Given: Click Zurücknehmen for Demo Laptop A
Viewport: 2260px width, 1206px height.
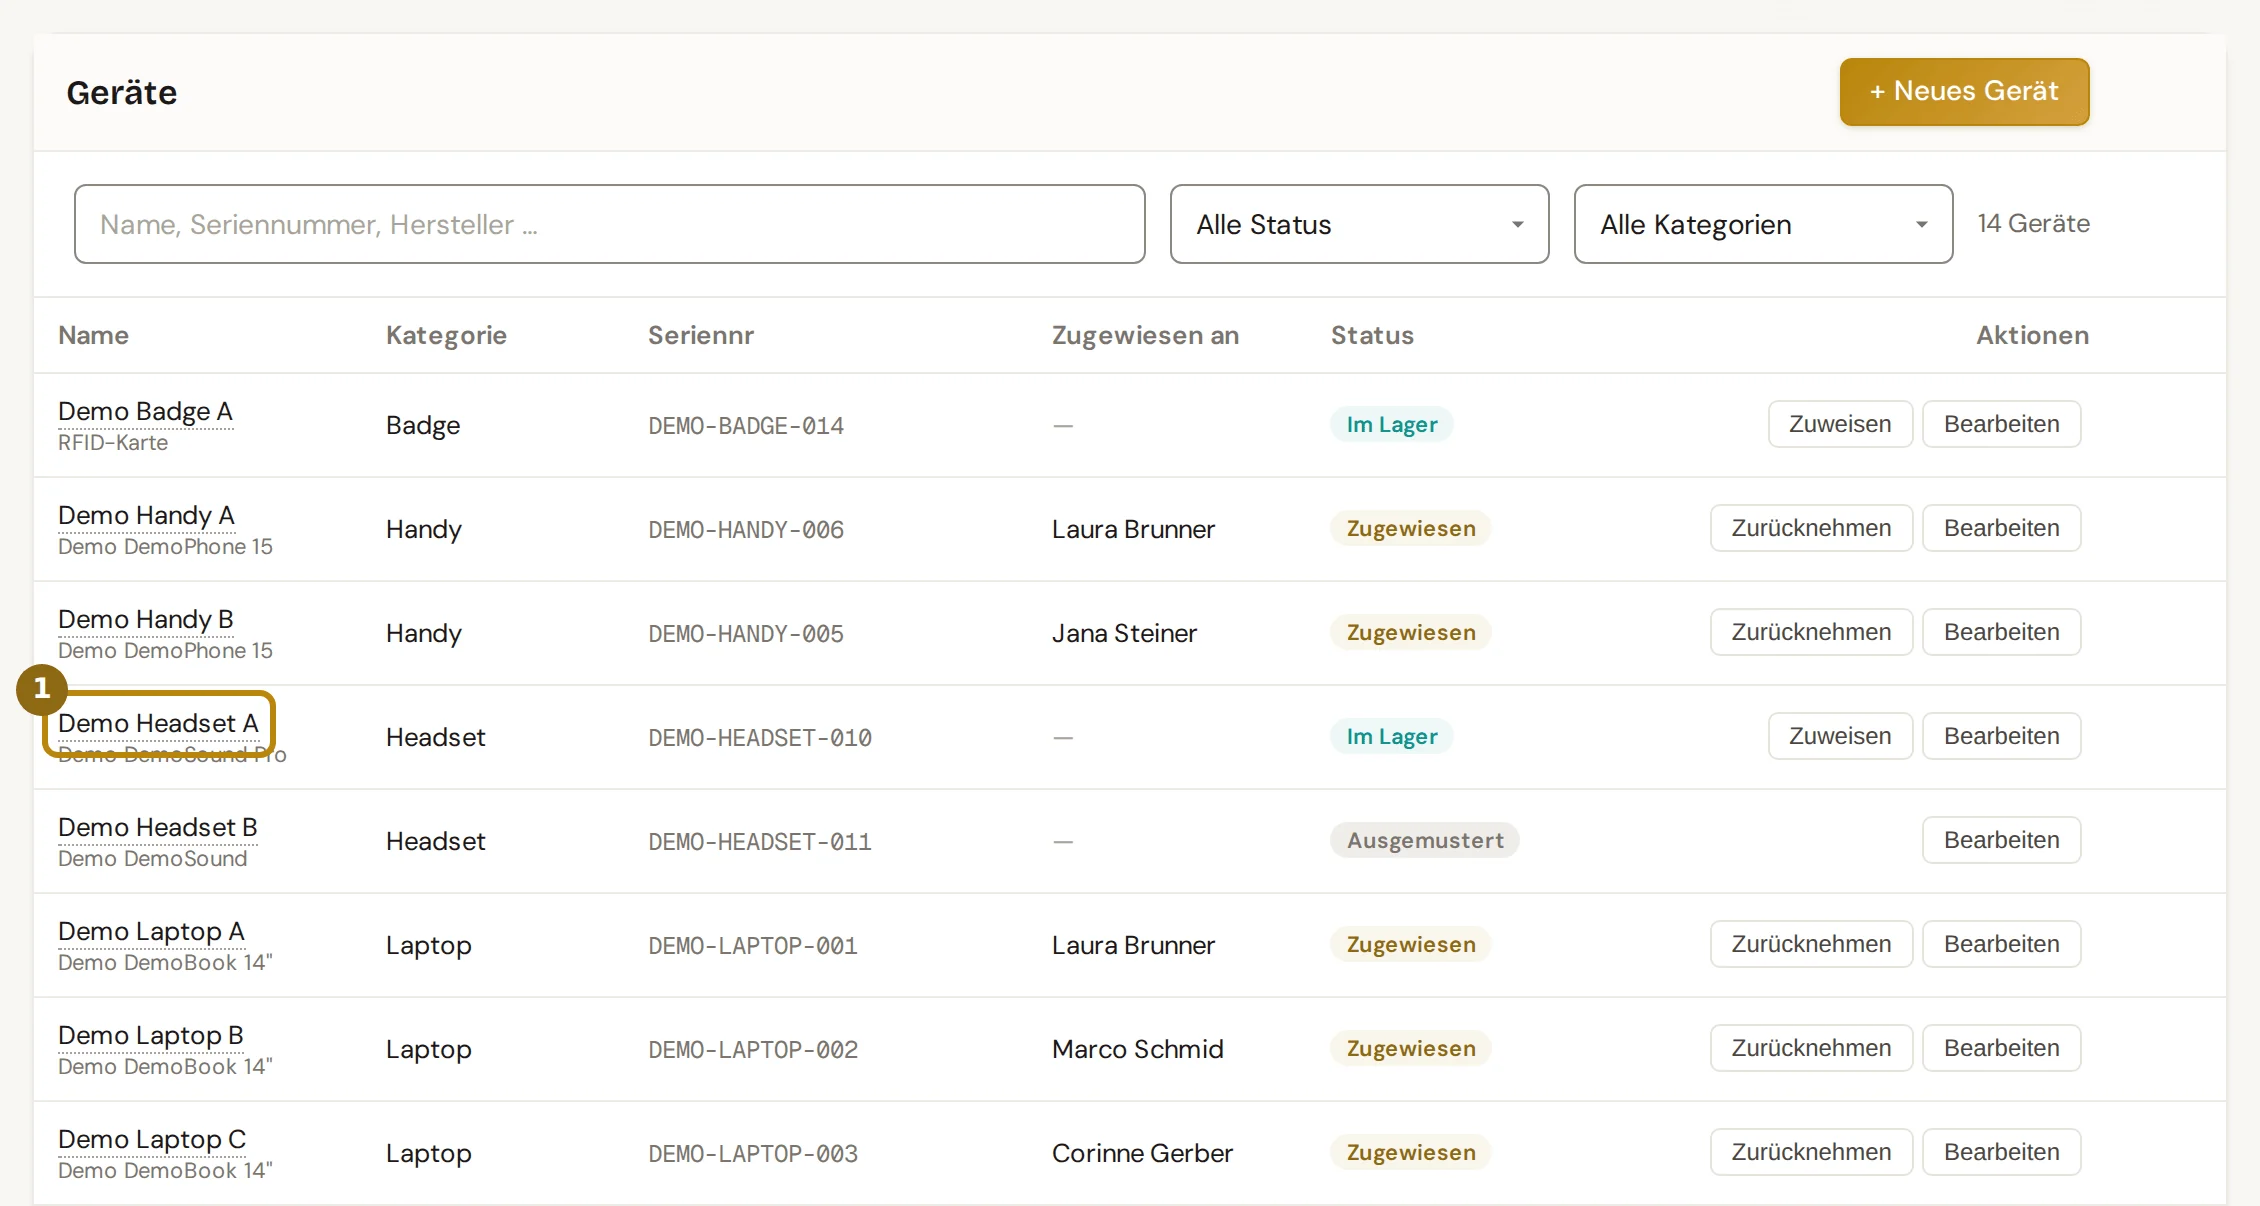Looking at the screenshot, I should (x=1811, y=944).
